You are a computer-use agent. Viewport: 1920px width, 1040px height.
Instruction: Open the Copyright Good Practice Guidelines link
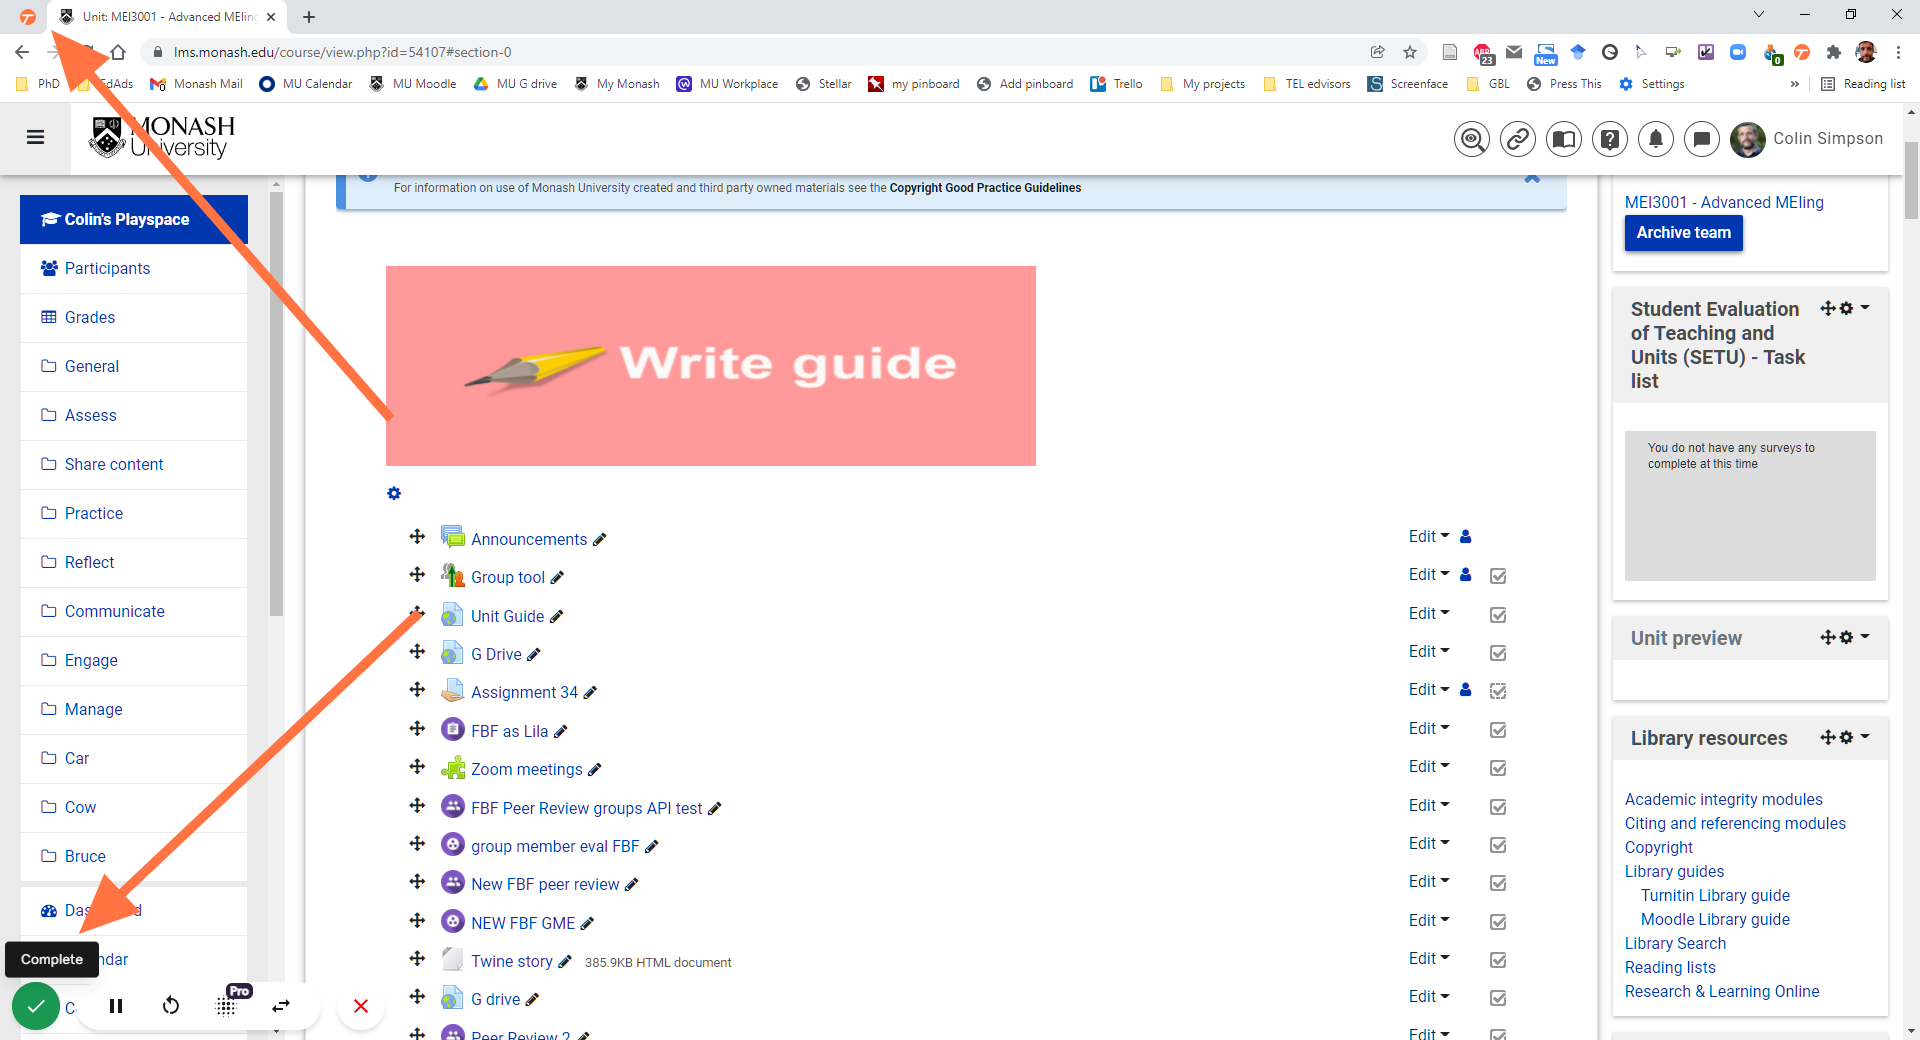[x=985, y=188]
